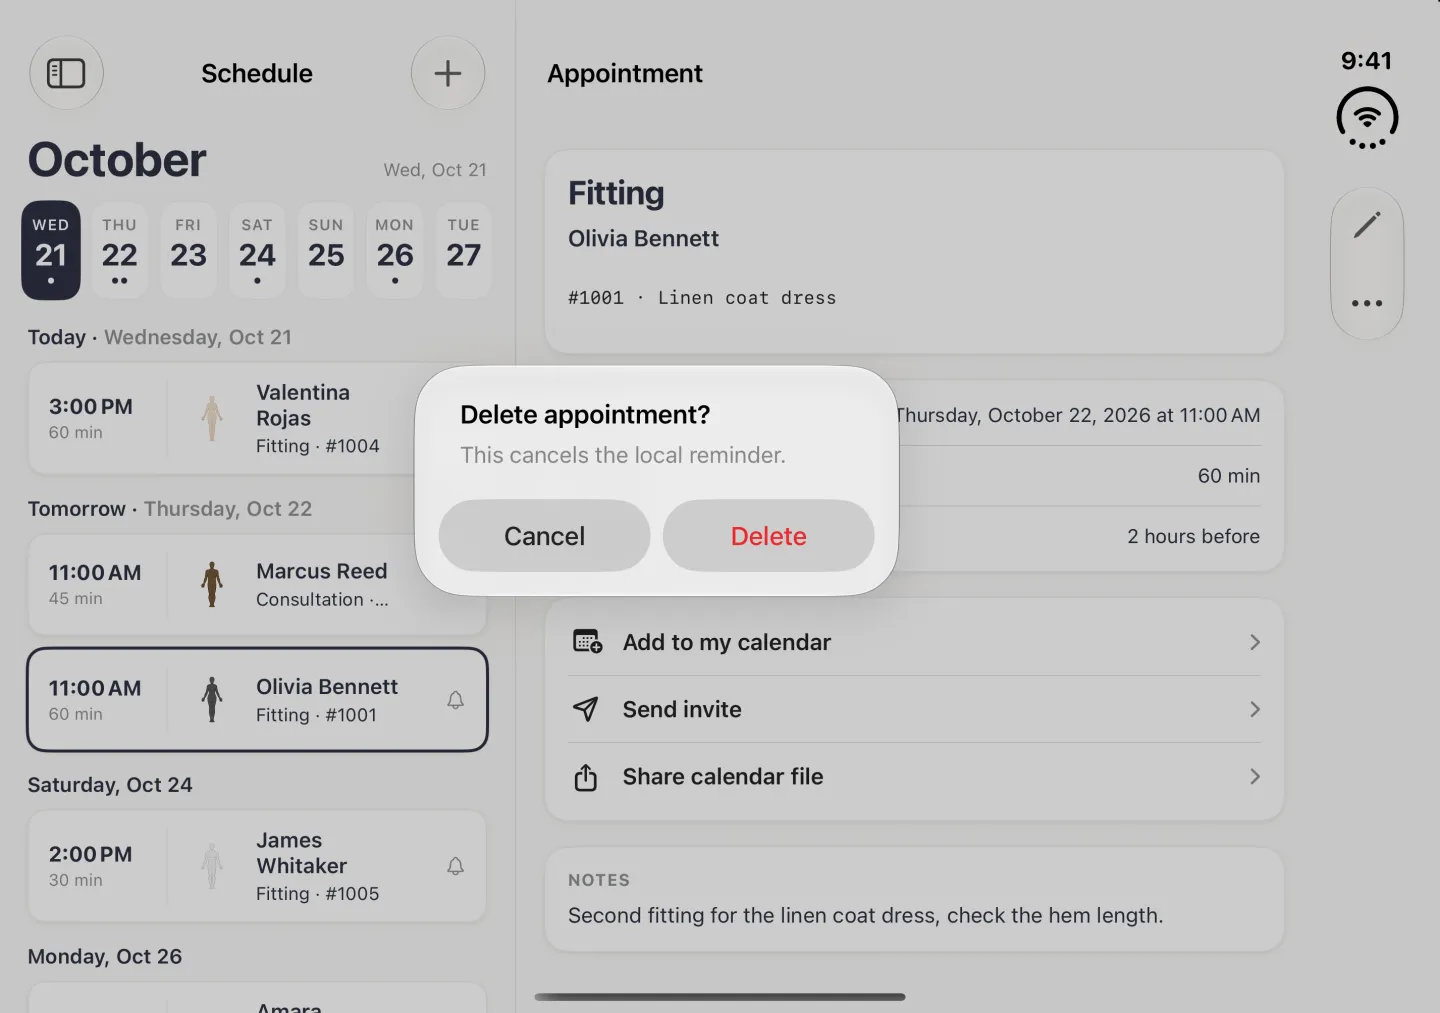Tap the bell icon on James Whitaker row
This screenshot has width=1440, height=1013.
pos(455,866)
